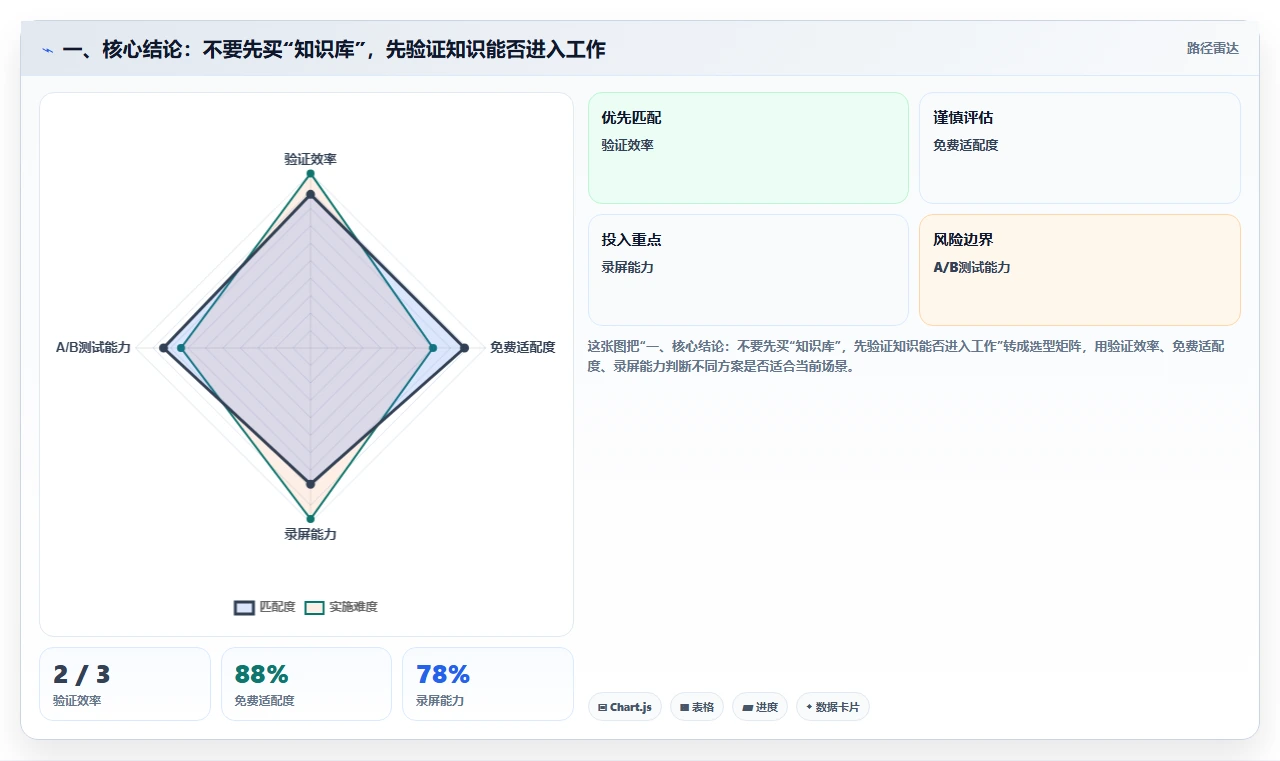
Task: Click the 路径雷达 label in header
Action: click(1212, 48)
